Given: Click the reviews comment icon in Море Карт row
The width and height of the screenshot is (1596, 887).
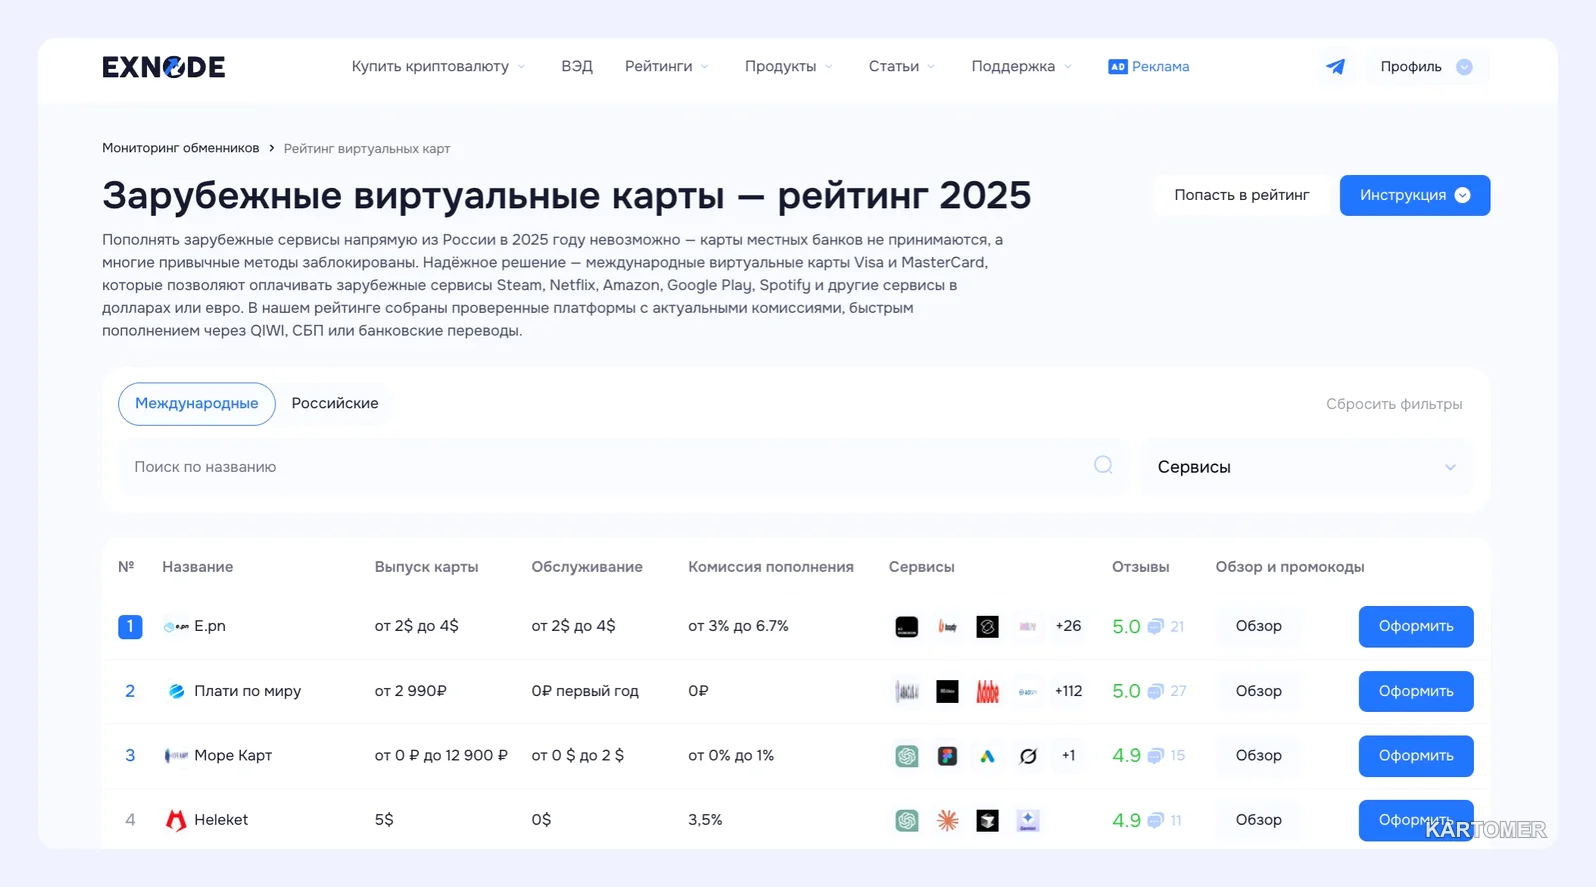Looking at the screenshot, I should click(x=1155, y=756).
